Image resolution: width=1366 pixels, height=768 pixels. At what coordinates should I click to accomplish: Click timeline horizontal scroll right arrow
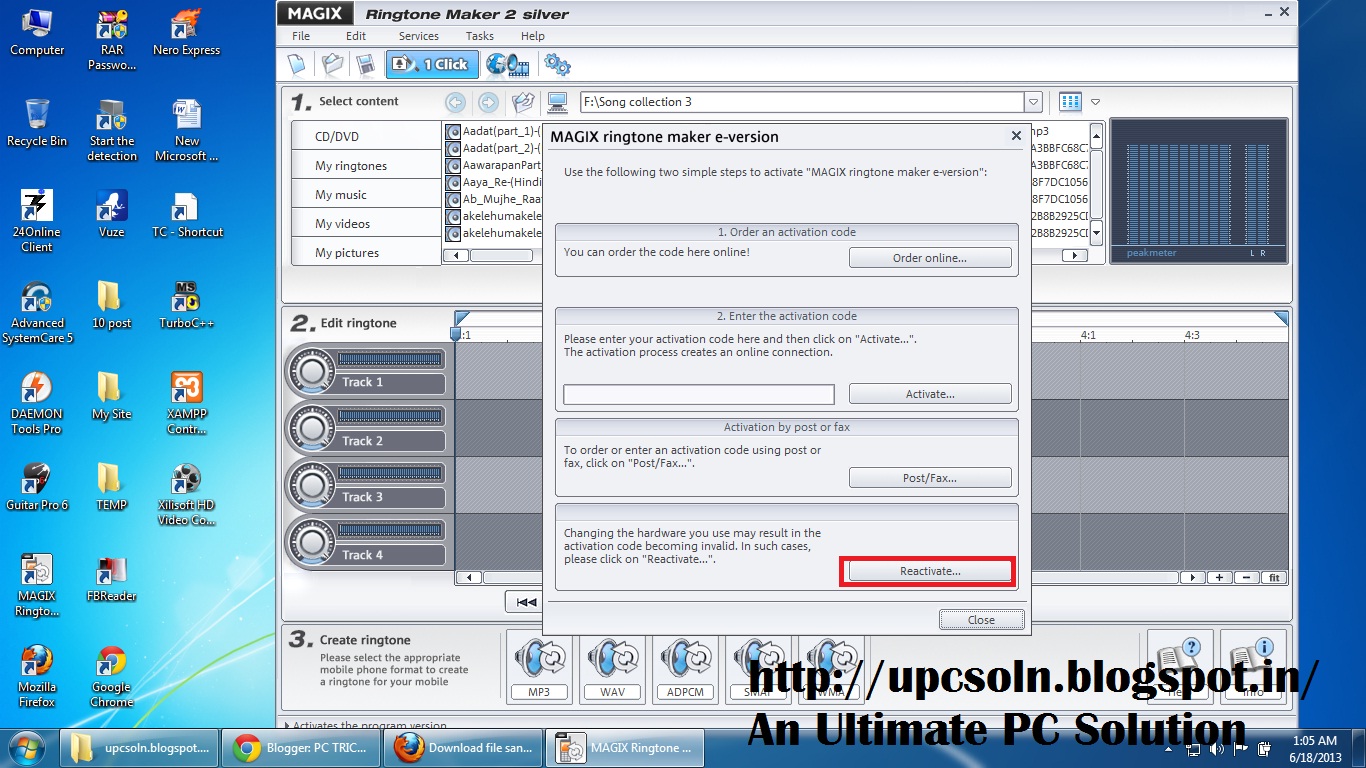point(1192,577)
